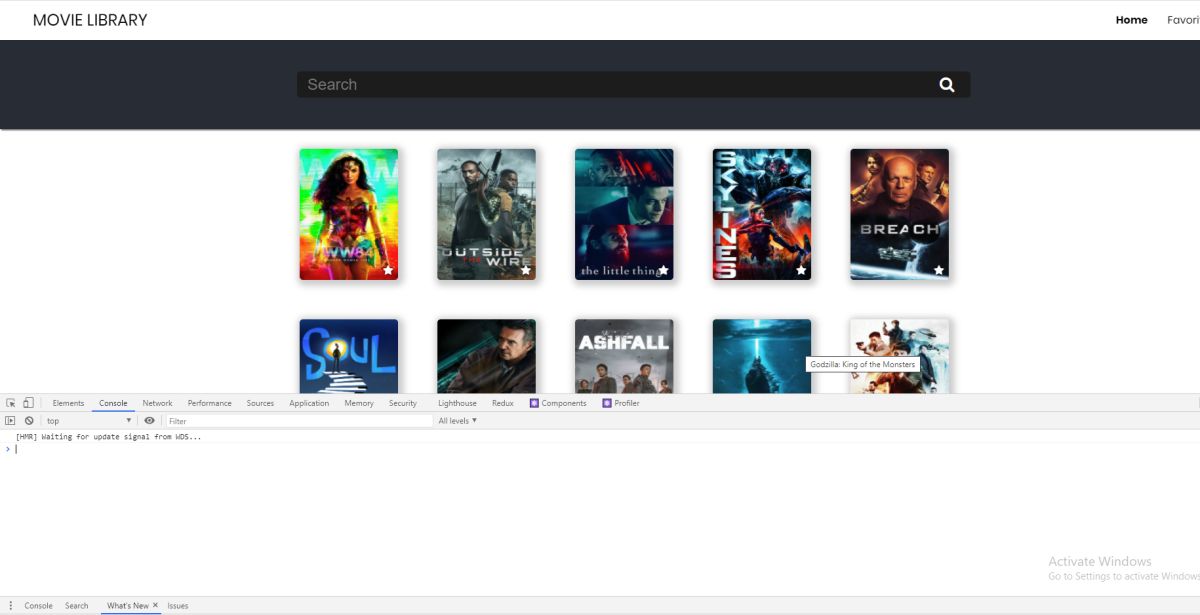Switch drawer to Console tab

[38, 606]
